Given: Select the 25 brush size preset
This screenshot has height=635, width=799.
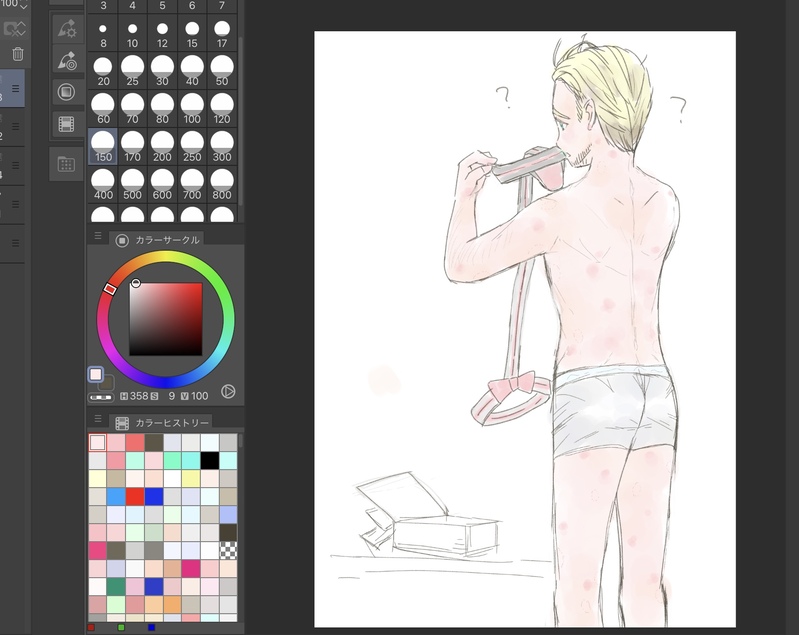Looking at the screenshot, I should click(x=132, y=71).
